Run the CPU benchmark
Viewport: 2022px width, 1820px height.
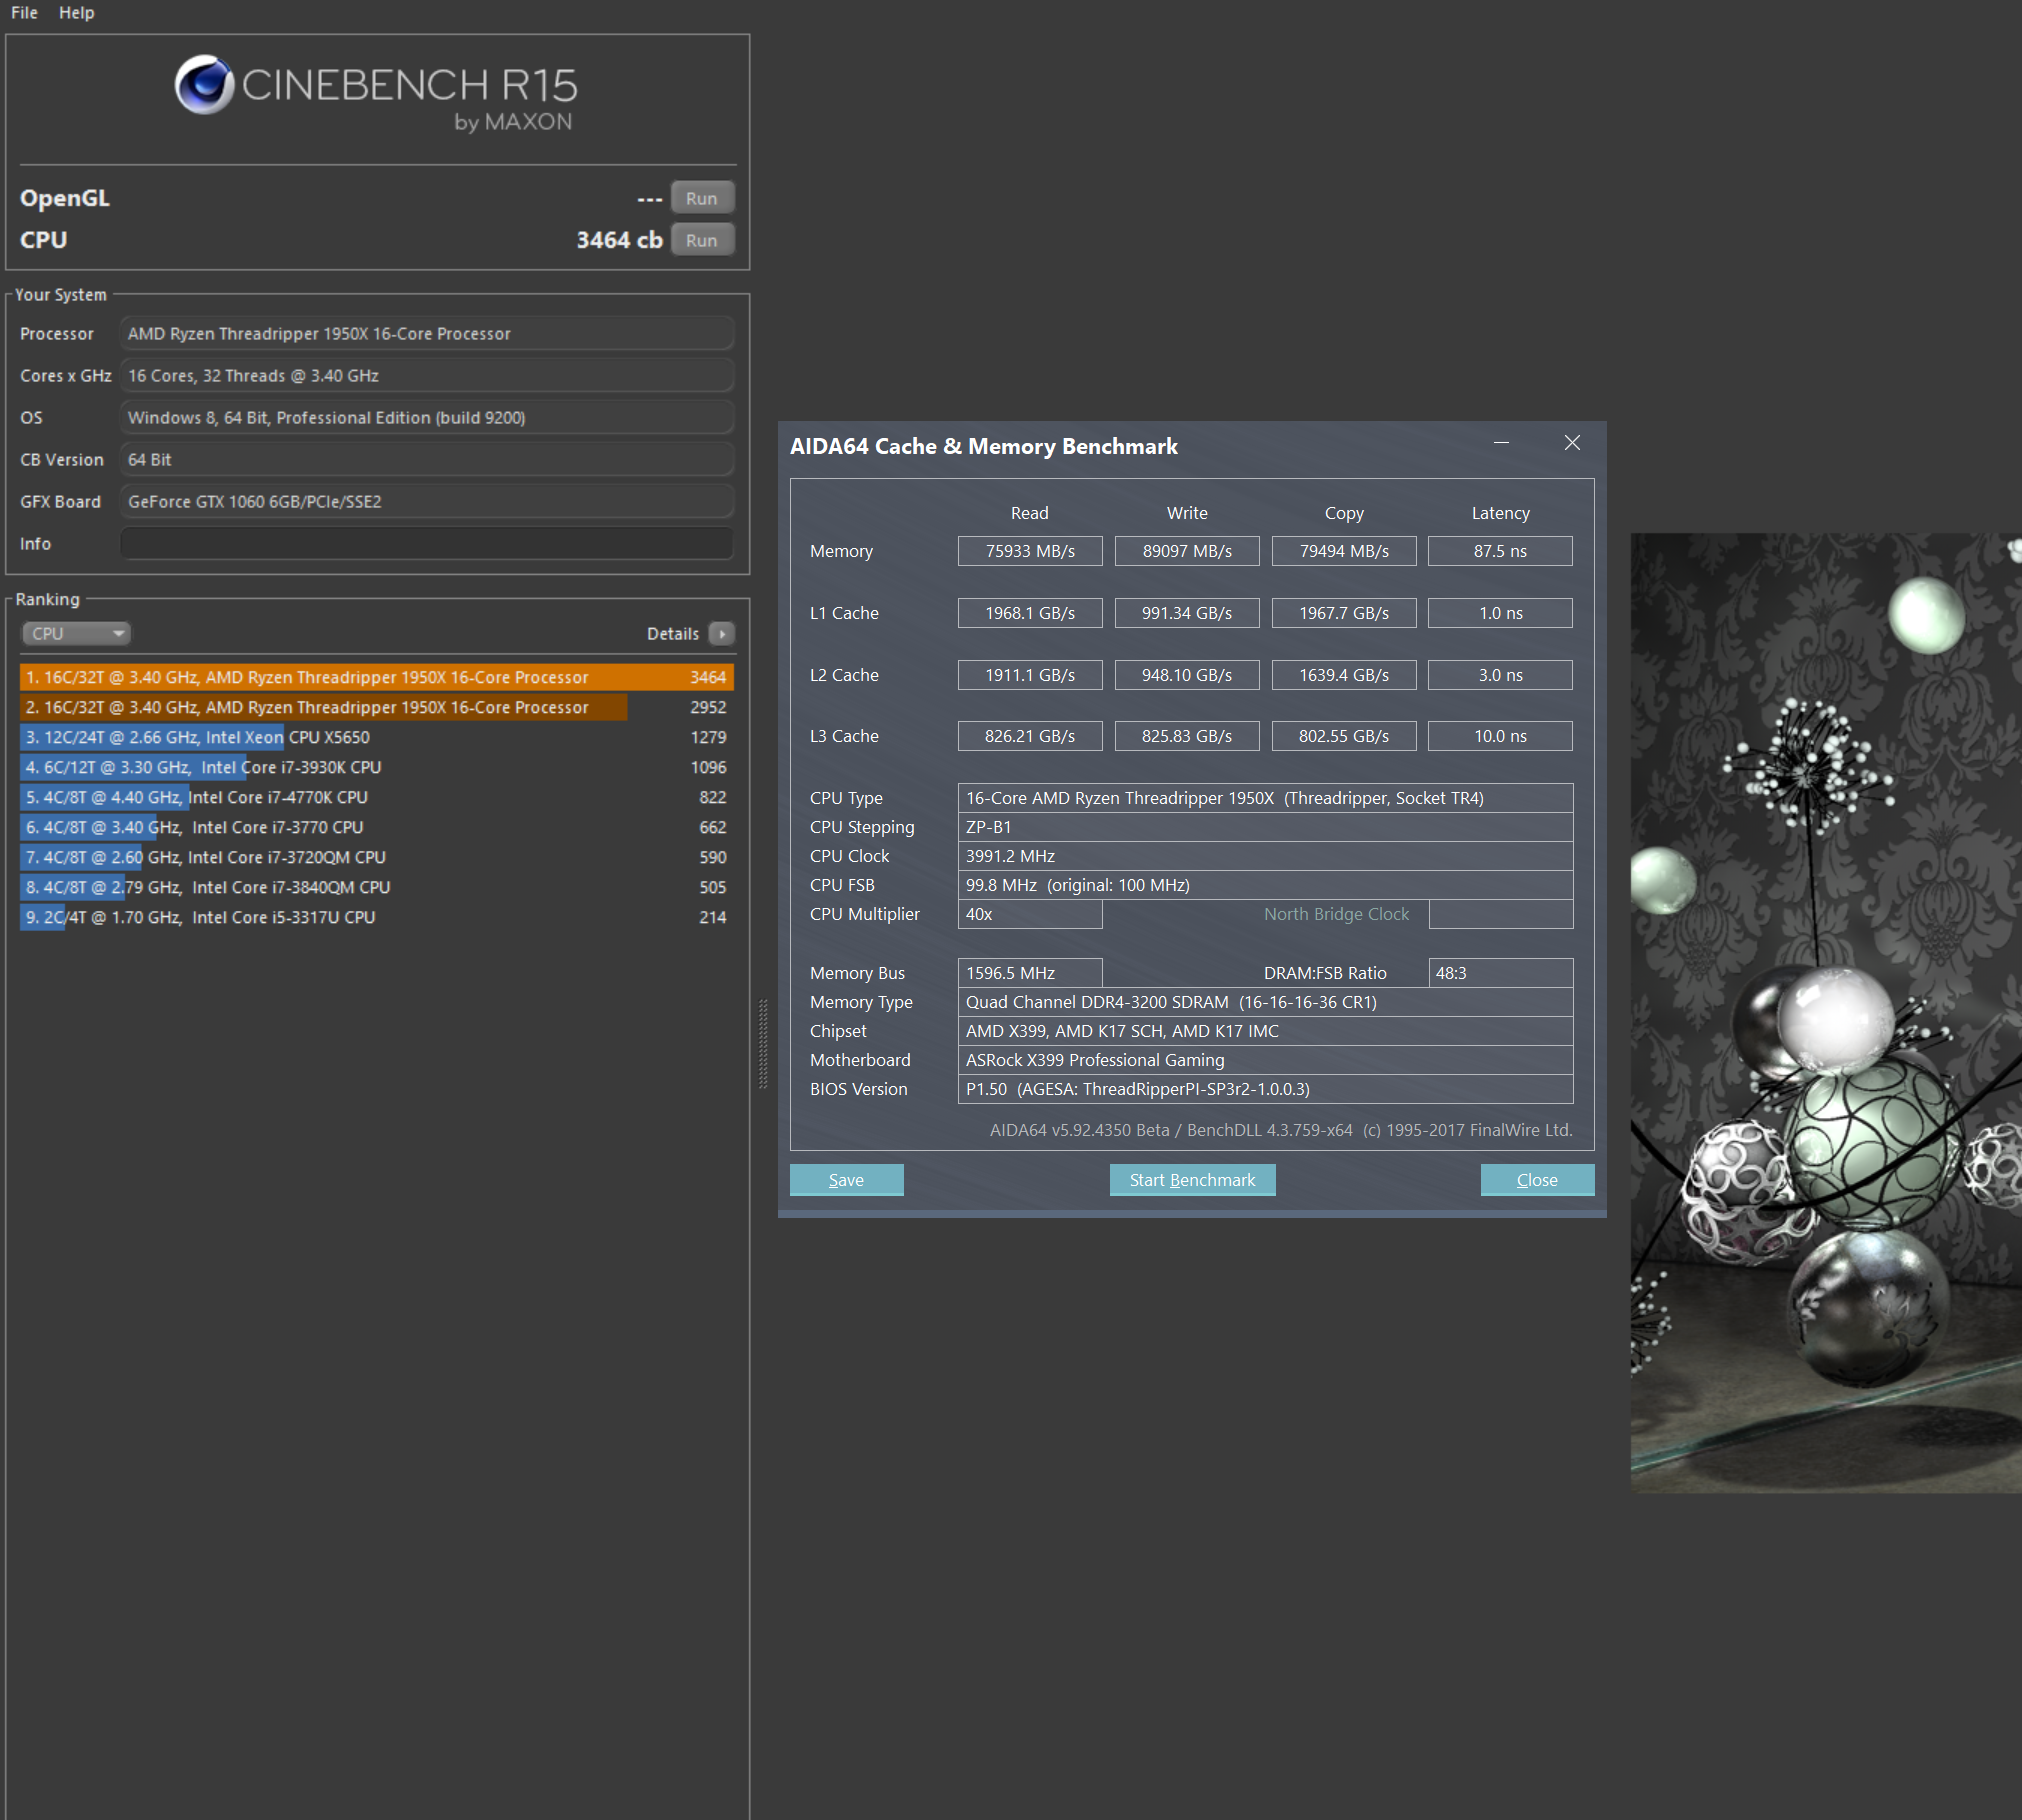tap(702, 240)
